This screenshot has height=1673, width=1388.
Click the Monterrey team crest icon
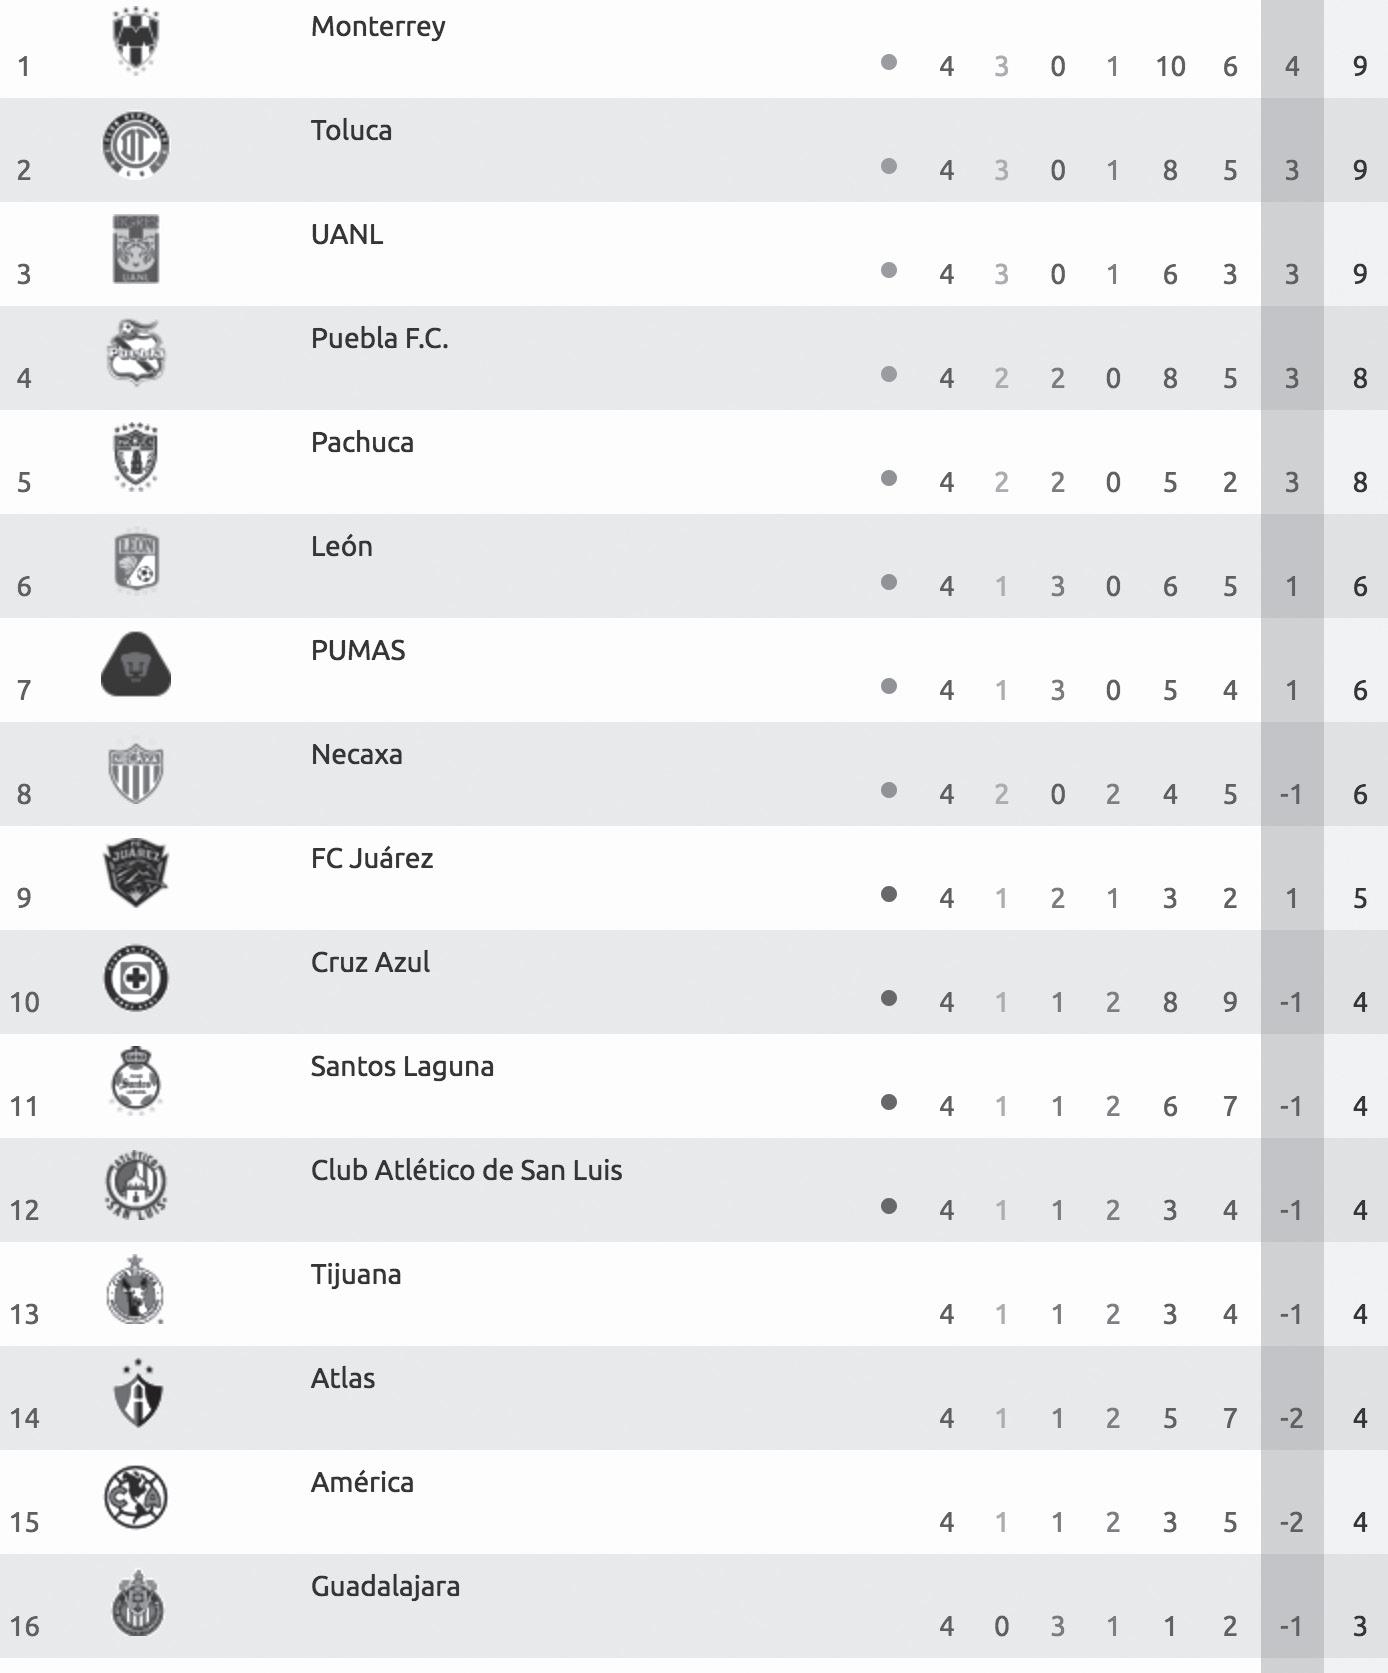136,41
